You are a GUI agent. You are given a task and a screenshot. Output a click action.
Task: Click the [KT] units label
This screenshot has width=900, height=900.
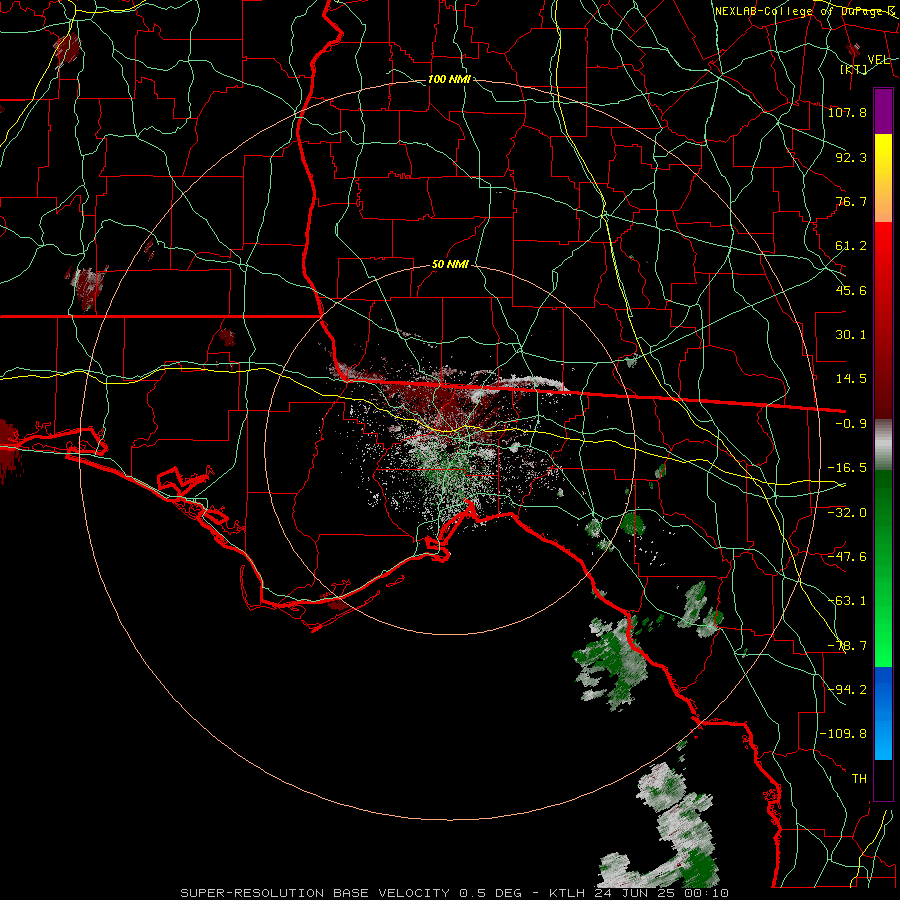click(x=854, y=69)
